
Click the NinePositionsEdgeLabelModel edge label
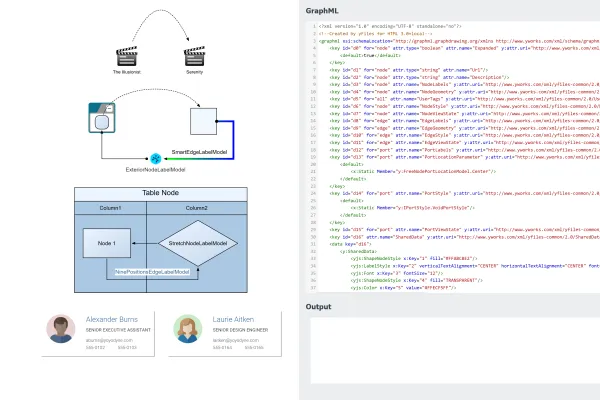click(x=152, y=272)
